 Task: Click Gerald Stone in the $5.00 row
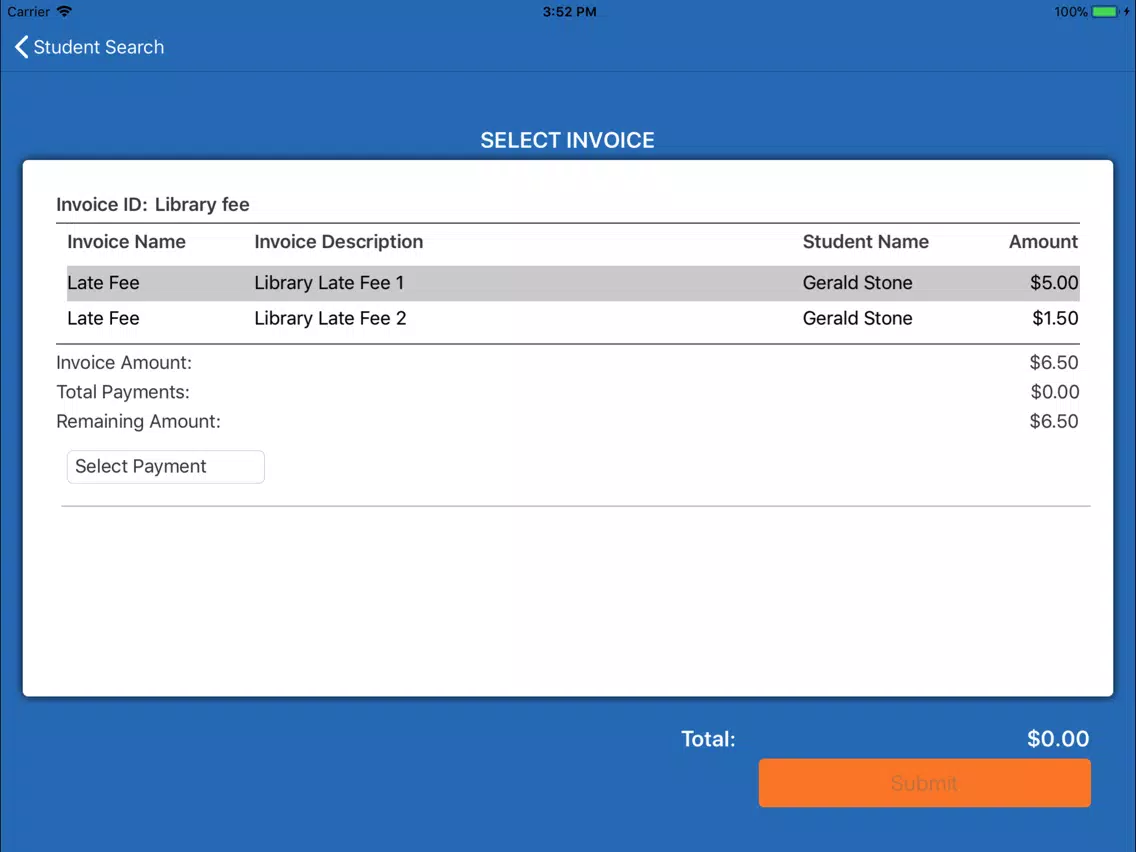858,283
